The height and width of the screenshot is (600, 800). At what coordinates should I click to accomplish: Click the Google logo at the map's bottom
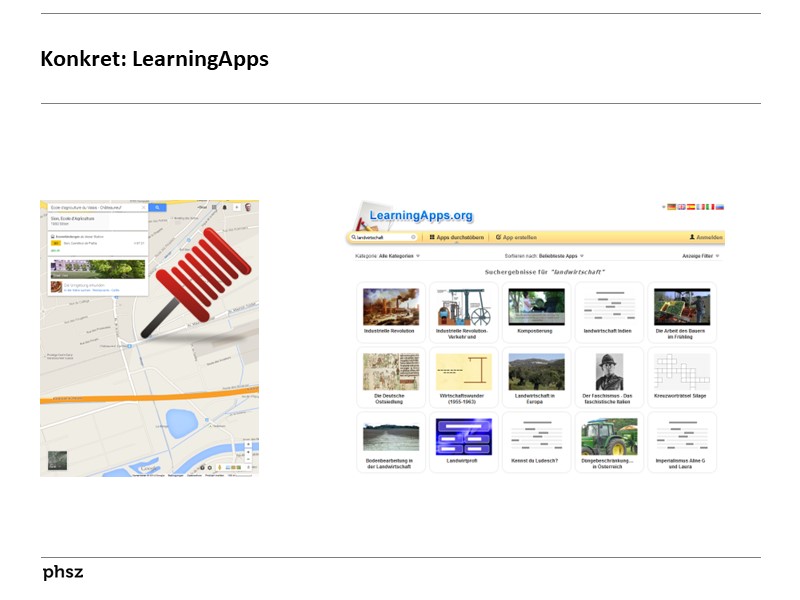[149, 466]
